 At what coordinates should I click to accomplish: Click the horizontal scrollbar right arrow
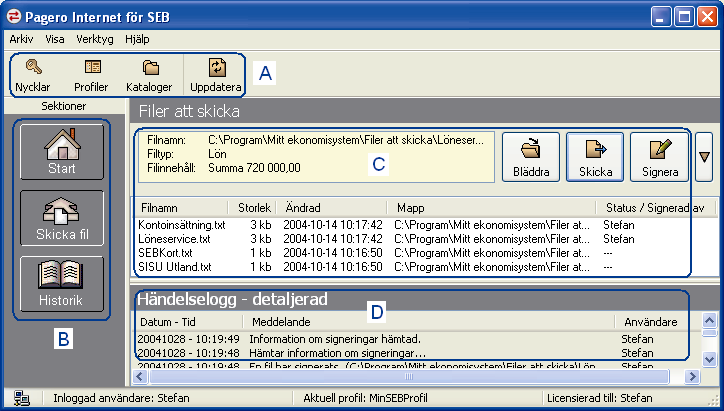coord(692,377)
